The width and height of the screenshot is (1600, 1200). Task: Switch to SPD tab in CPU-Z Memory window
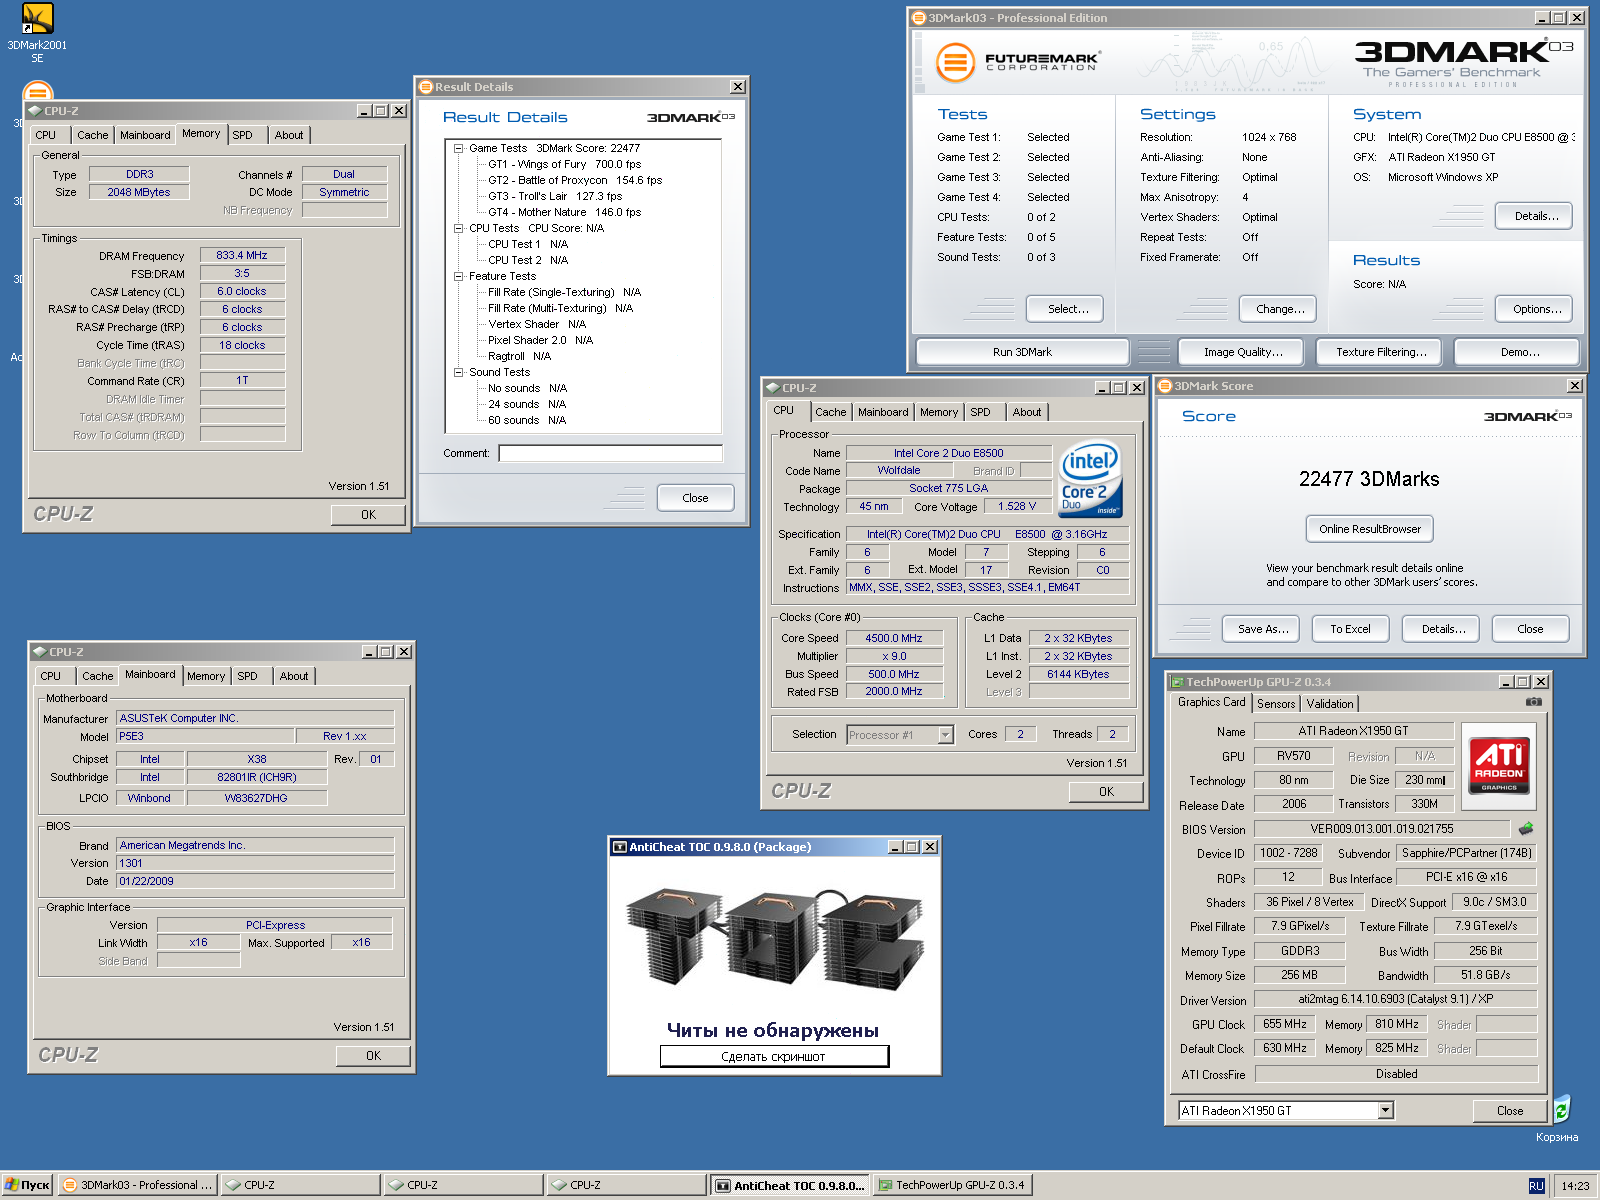point(243,135)
